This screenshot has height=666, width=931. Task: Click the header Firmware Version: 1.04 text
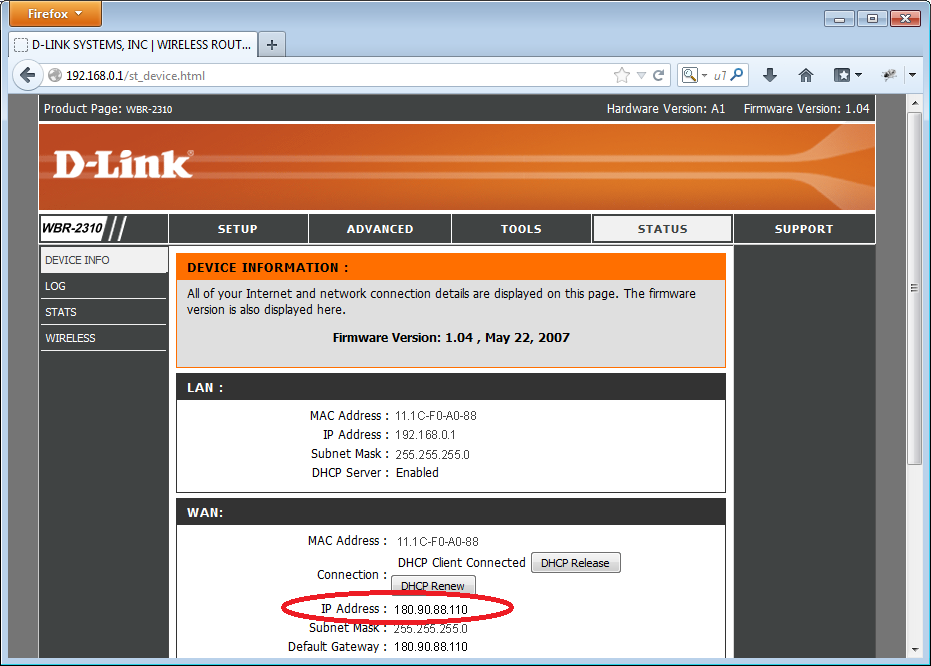pyautogui.click(x=806, y=109)
